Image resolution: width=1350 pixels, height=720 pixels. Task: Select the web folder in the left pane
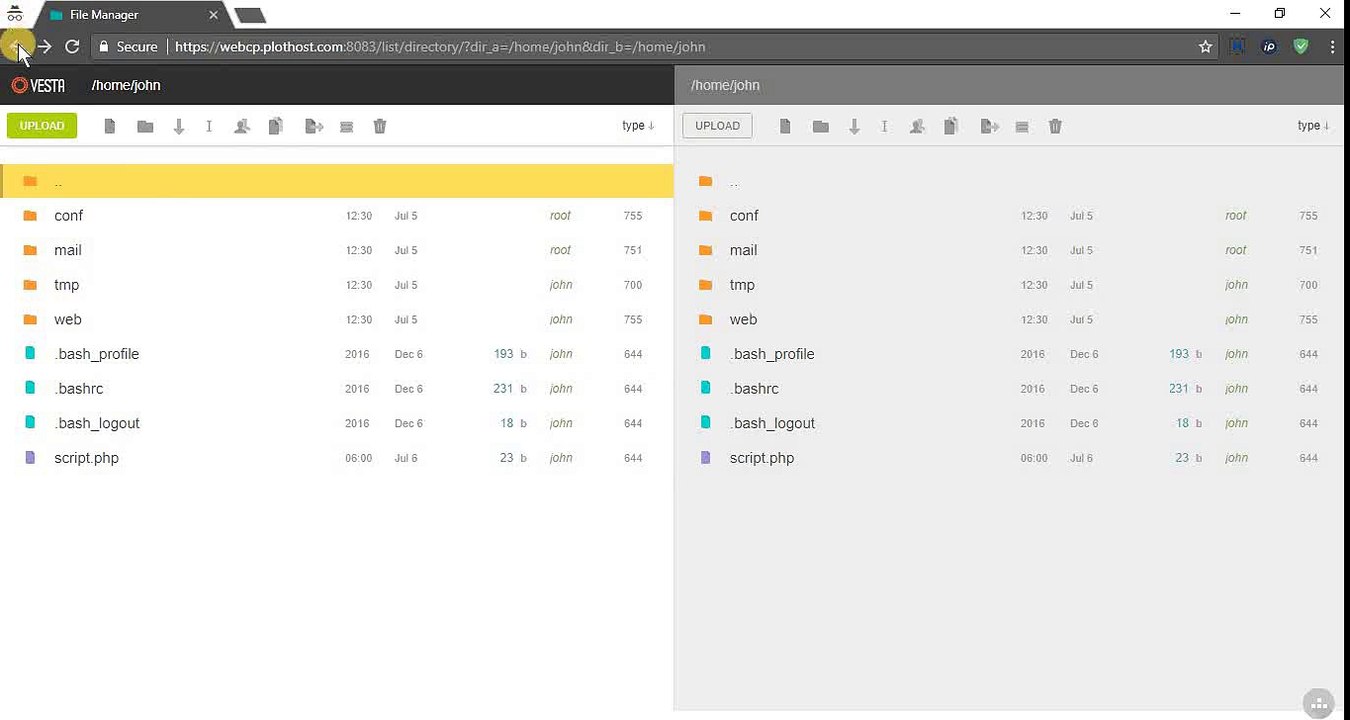tap(336, 319)
